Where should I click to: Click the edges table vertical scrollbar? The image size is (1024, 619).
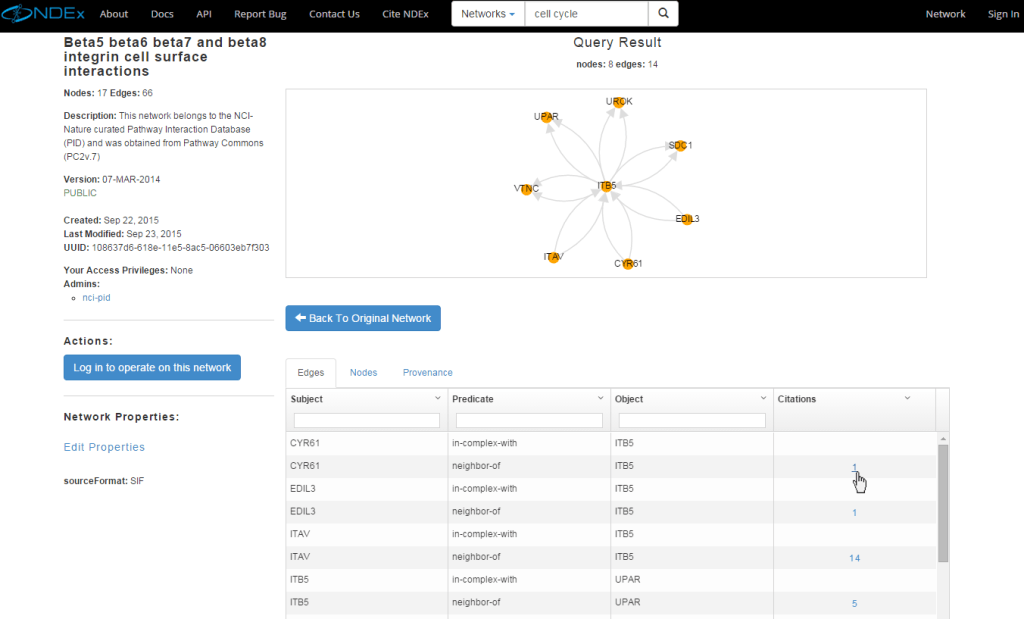(x=943, y=503)
